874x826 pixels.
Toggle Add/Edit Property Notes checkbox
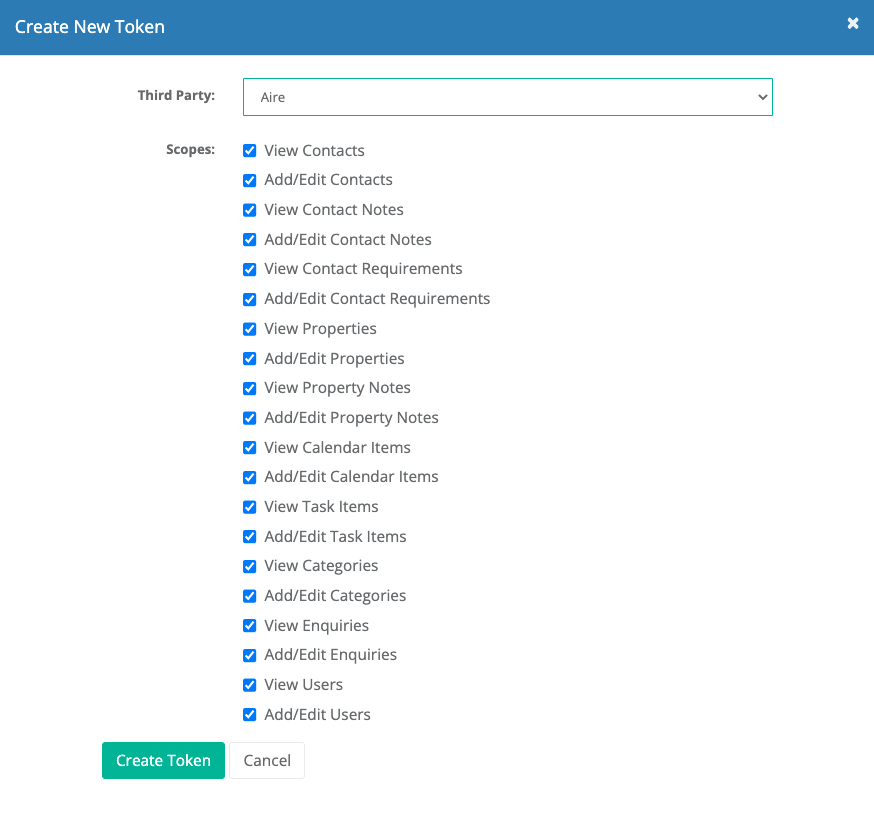pyautogui.click(x=250, y=418)
